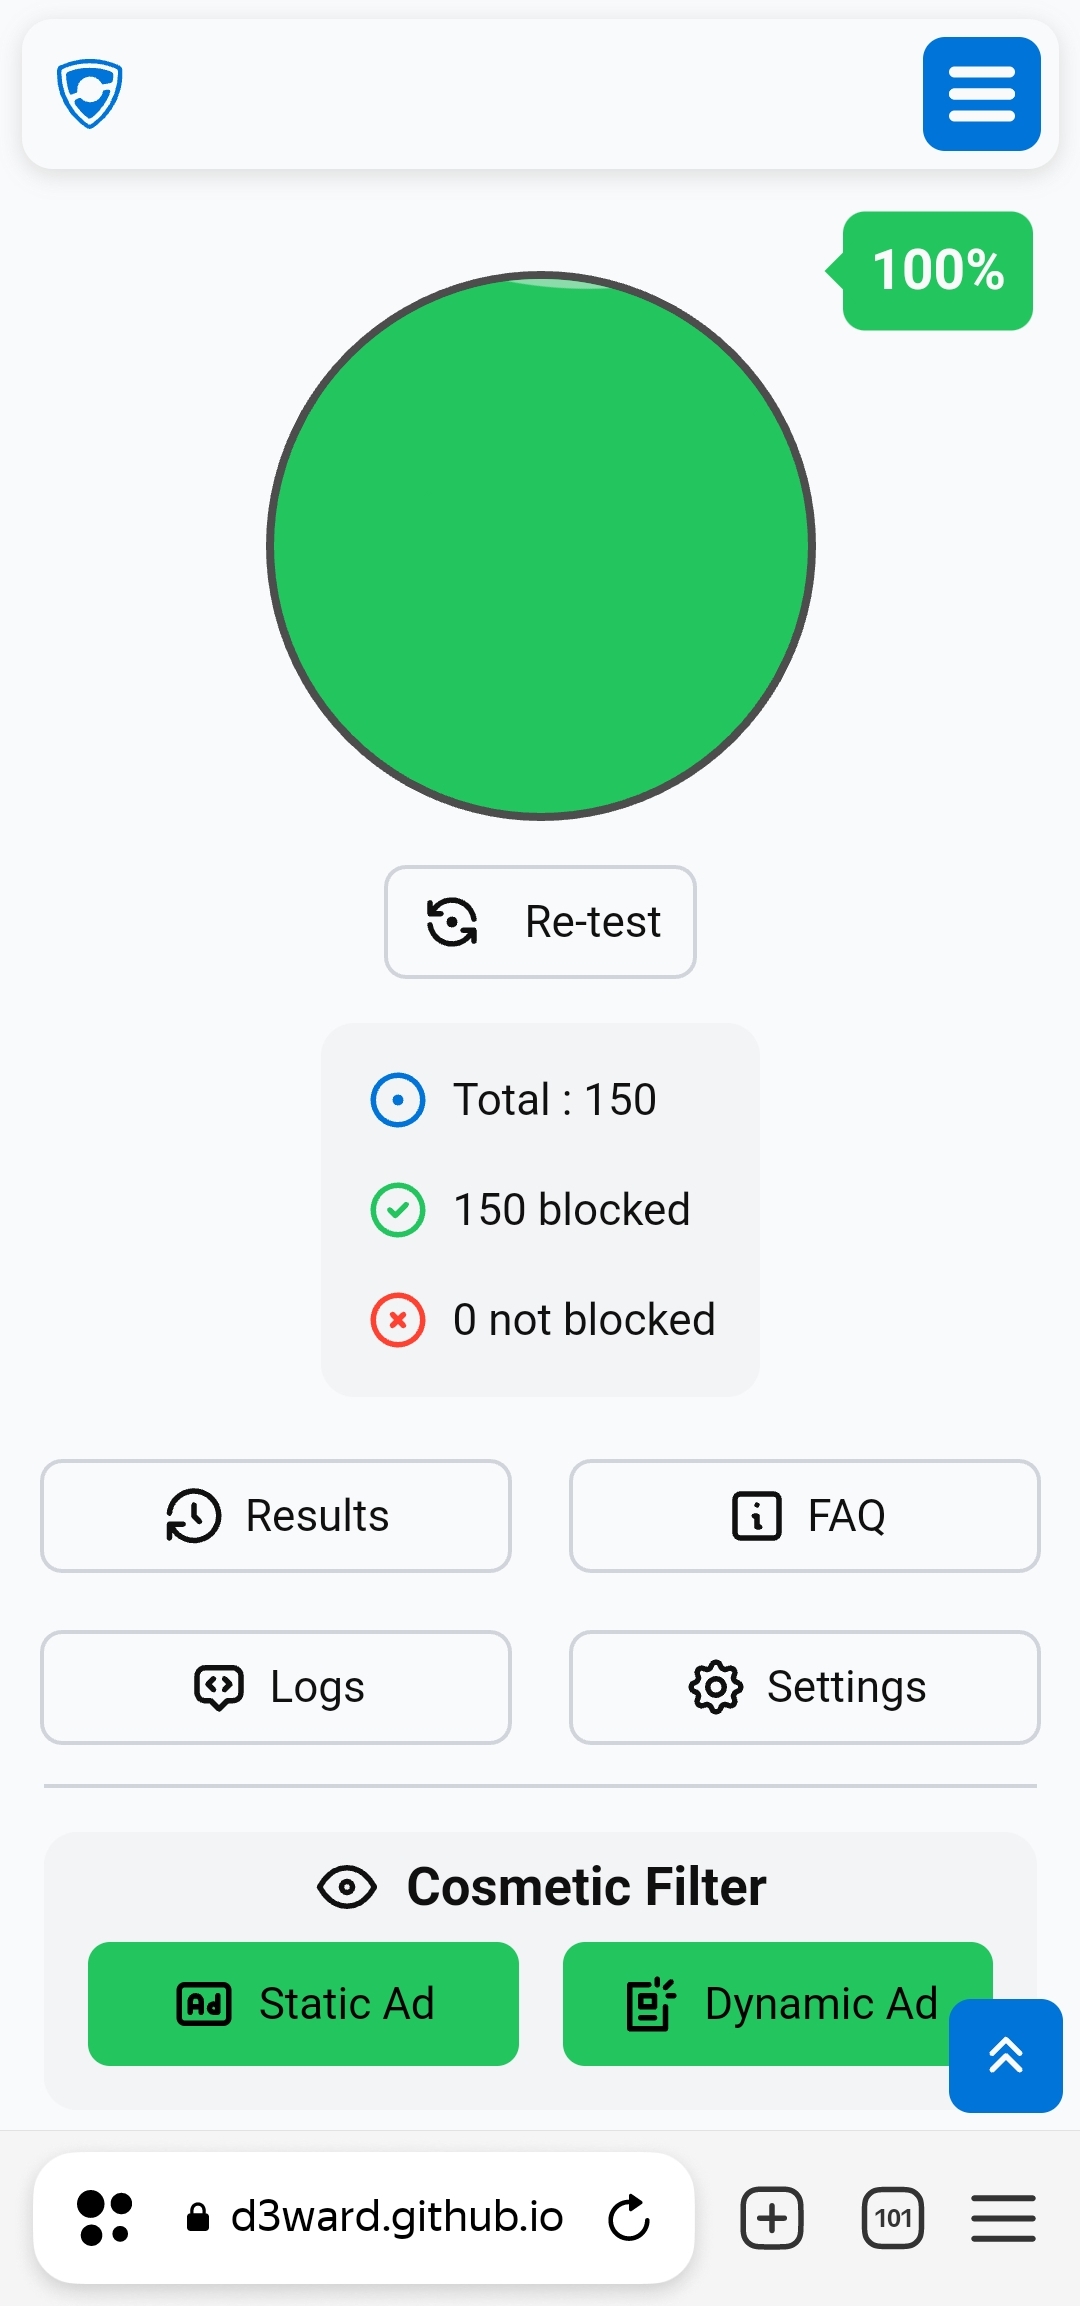The height and width of the screenshot is (2306, 1080).
Task: Select the d3ward.github.io address field
Action: [x=397, y=2217]
